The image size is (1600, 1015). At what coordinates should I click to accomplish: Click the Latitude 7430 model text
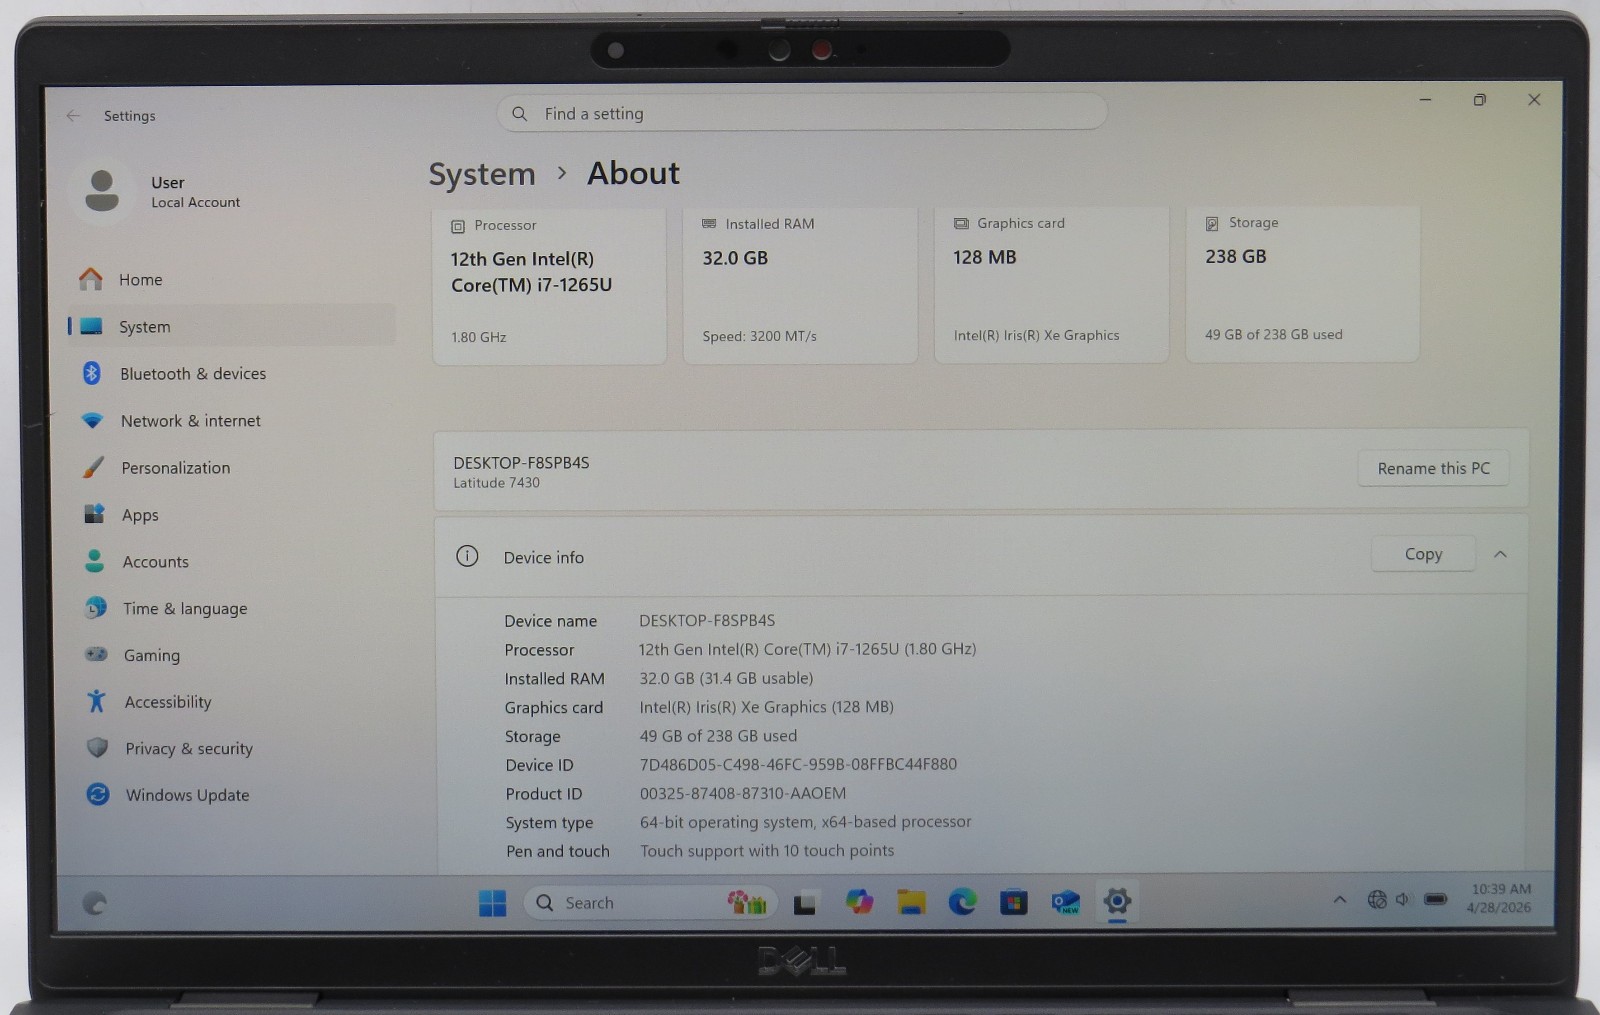[x=496, y=483]
